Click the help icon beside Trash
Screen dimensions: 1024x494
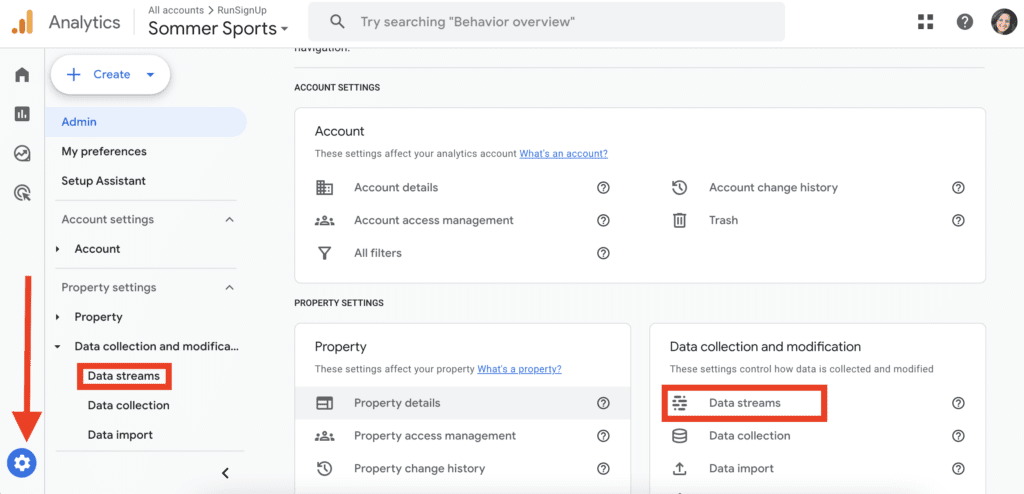click(958, 220)
